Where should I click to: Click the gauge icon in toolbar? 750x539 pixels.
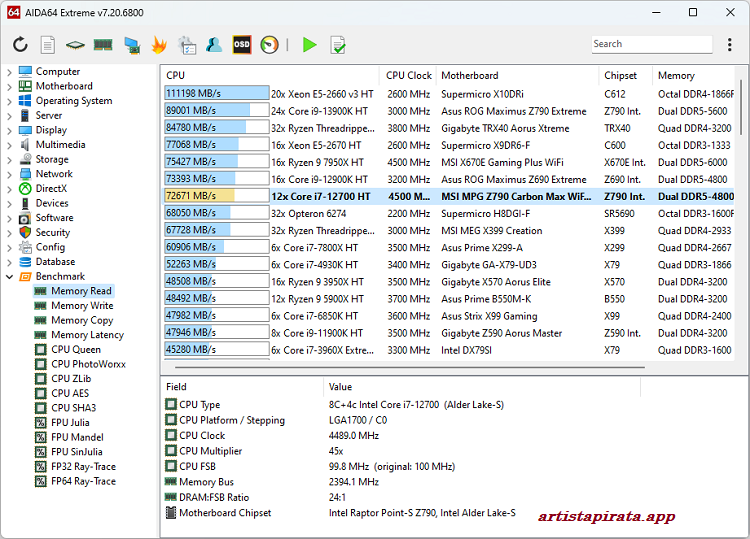[269, 44]
